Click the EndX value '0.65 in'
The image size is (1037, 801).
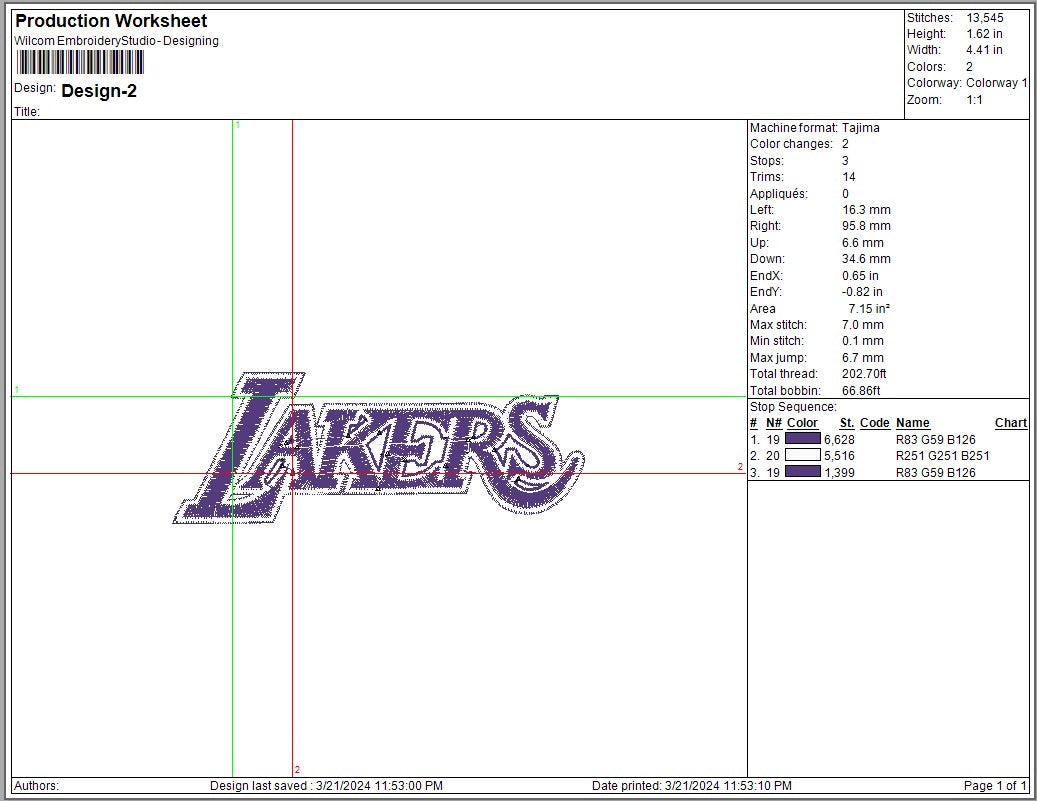[x=860, y=276]
